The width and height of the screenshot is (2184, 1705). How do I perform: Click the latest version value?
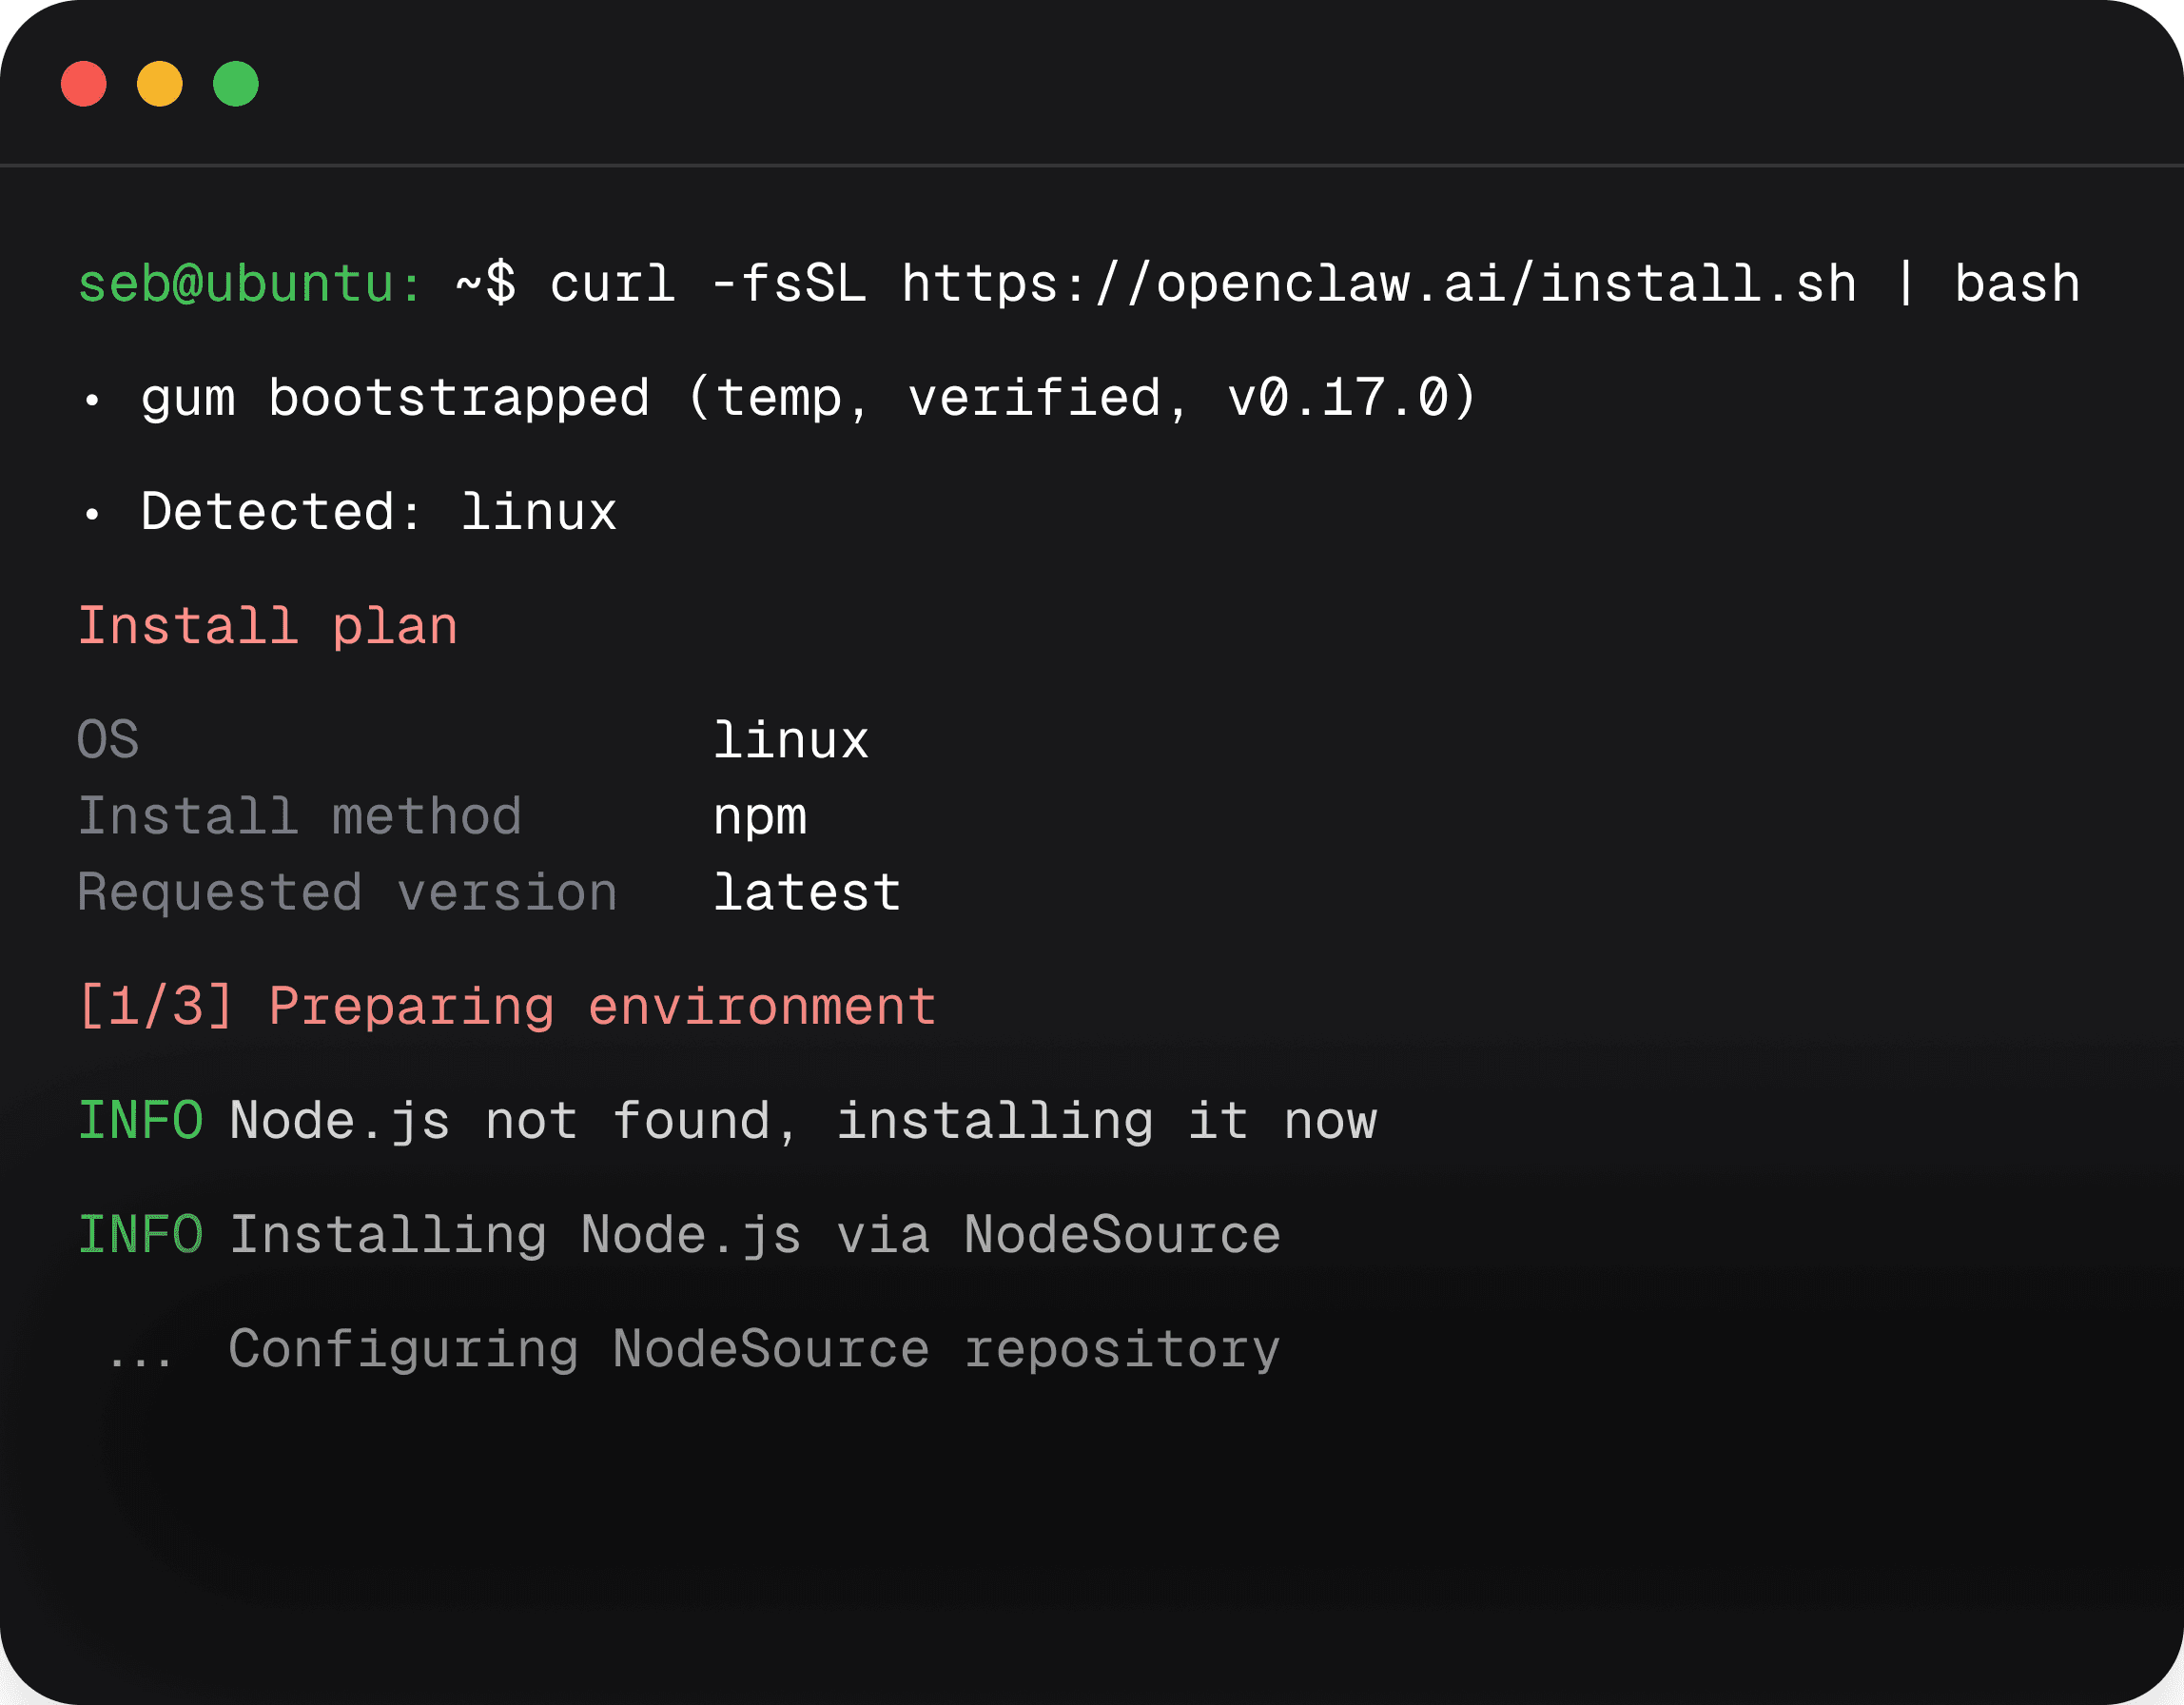806,893
